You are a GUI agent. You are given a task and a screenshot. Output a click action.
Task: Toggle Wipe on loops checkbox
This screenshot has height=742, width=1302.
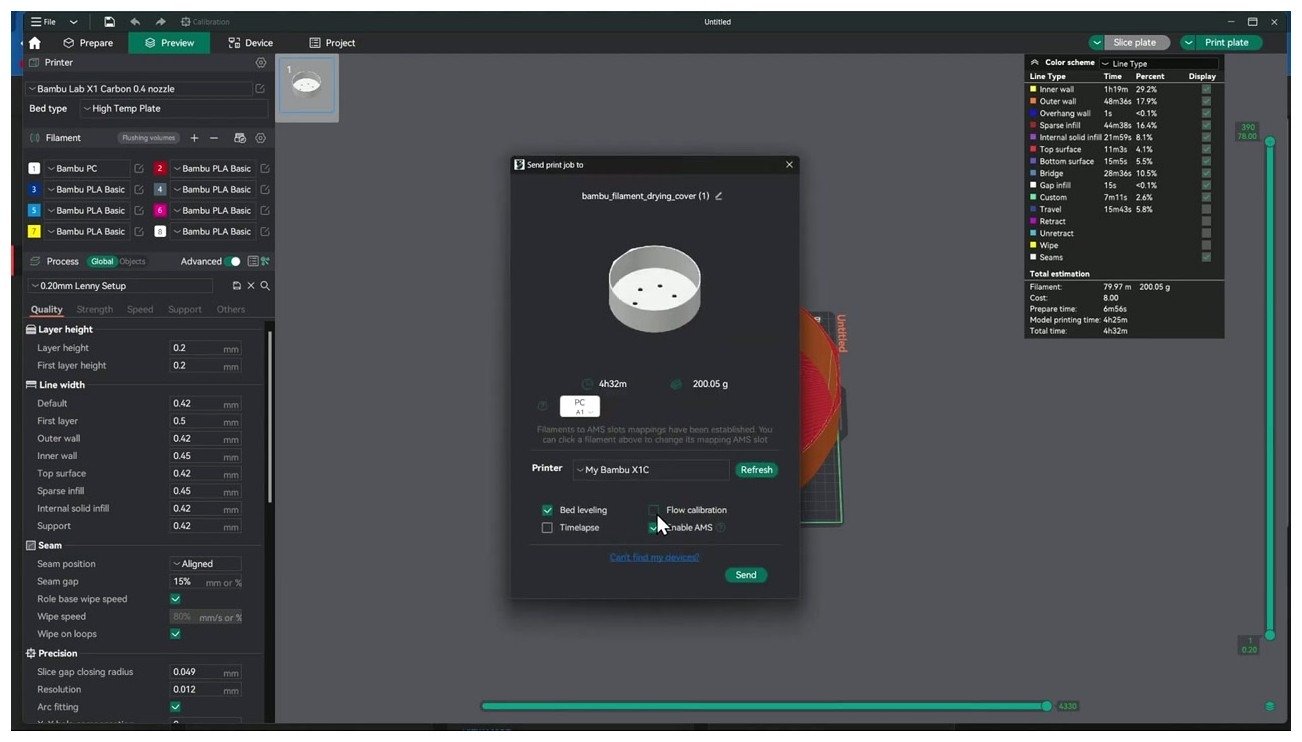tap(175, 634)
